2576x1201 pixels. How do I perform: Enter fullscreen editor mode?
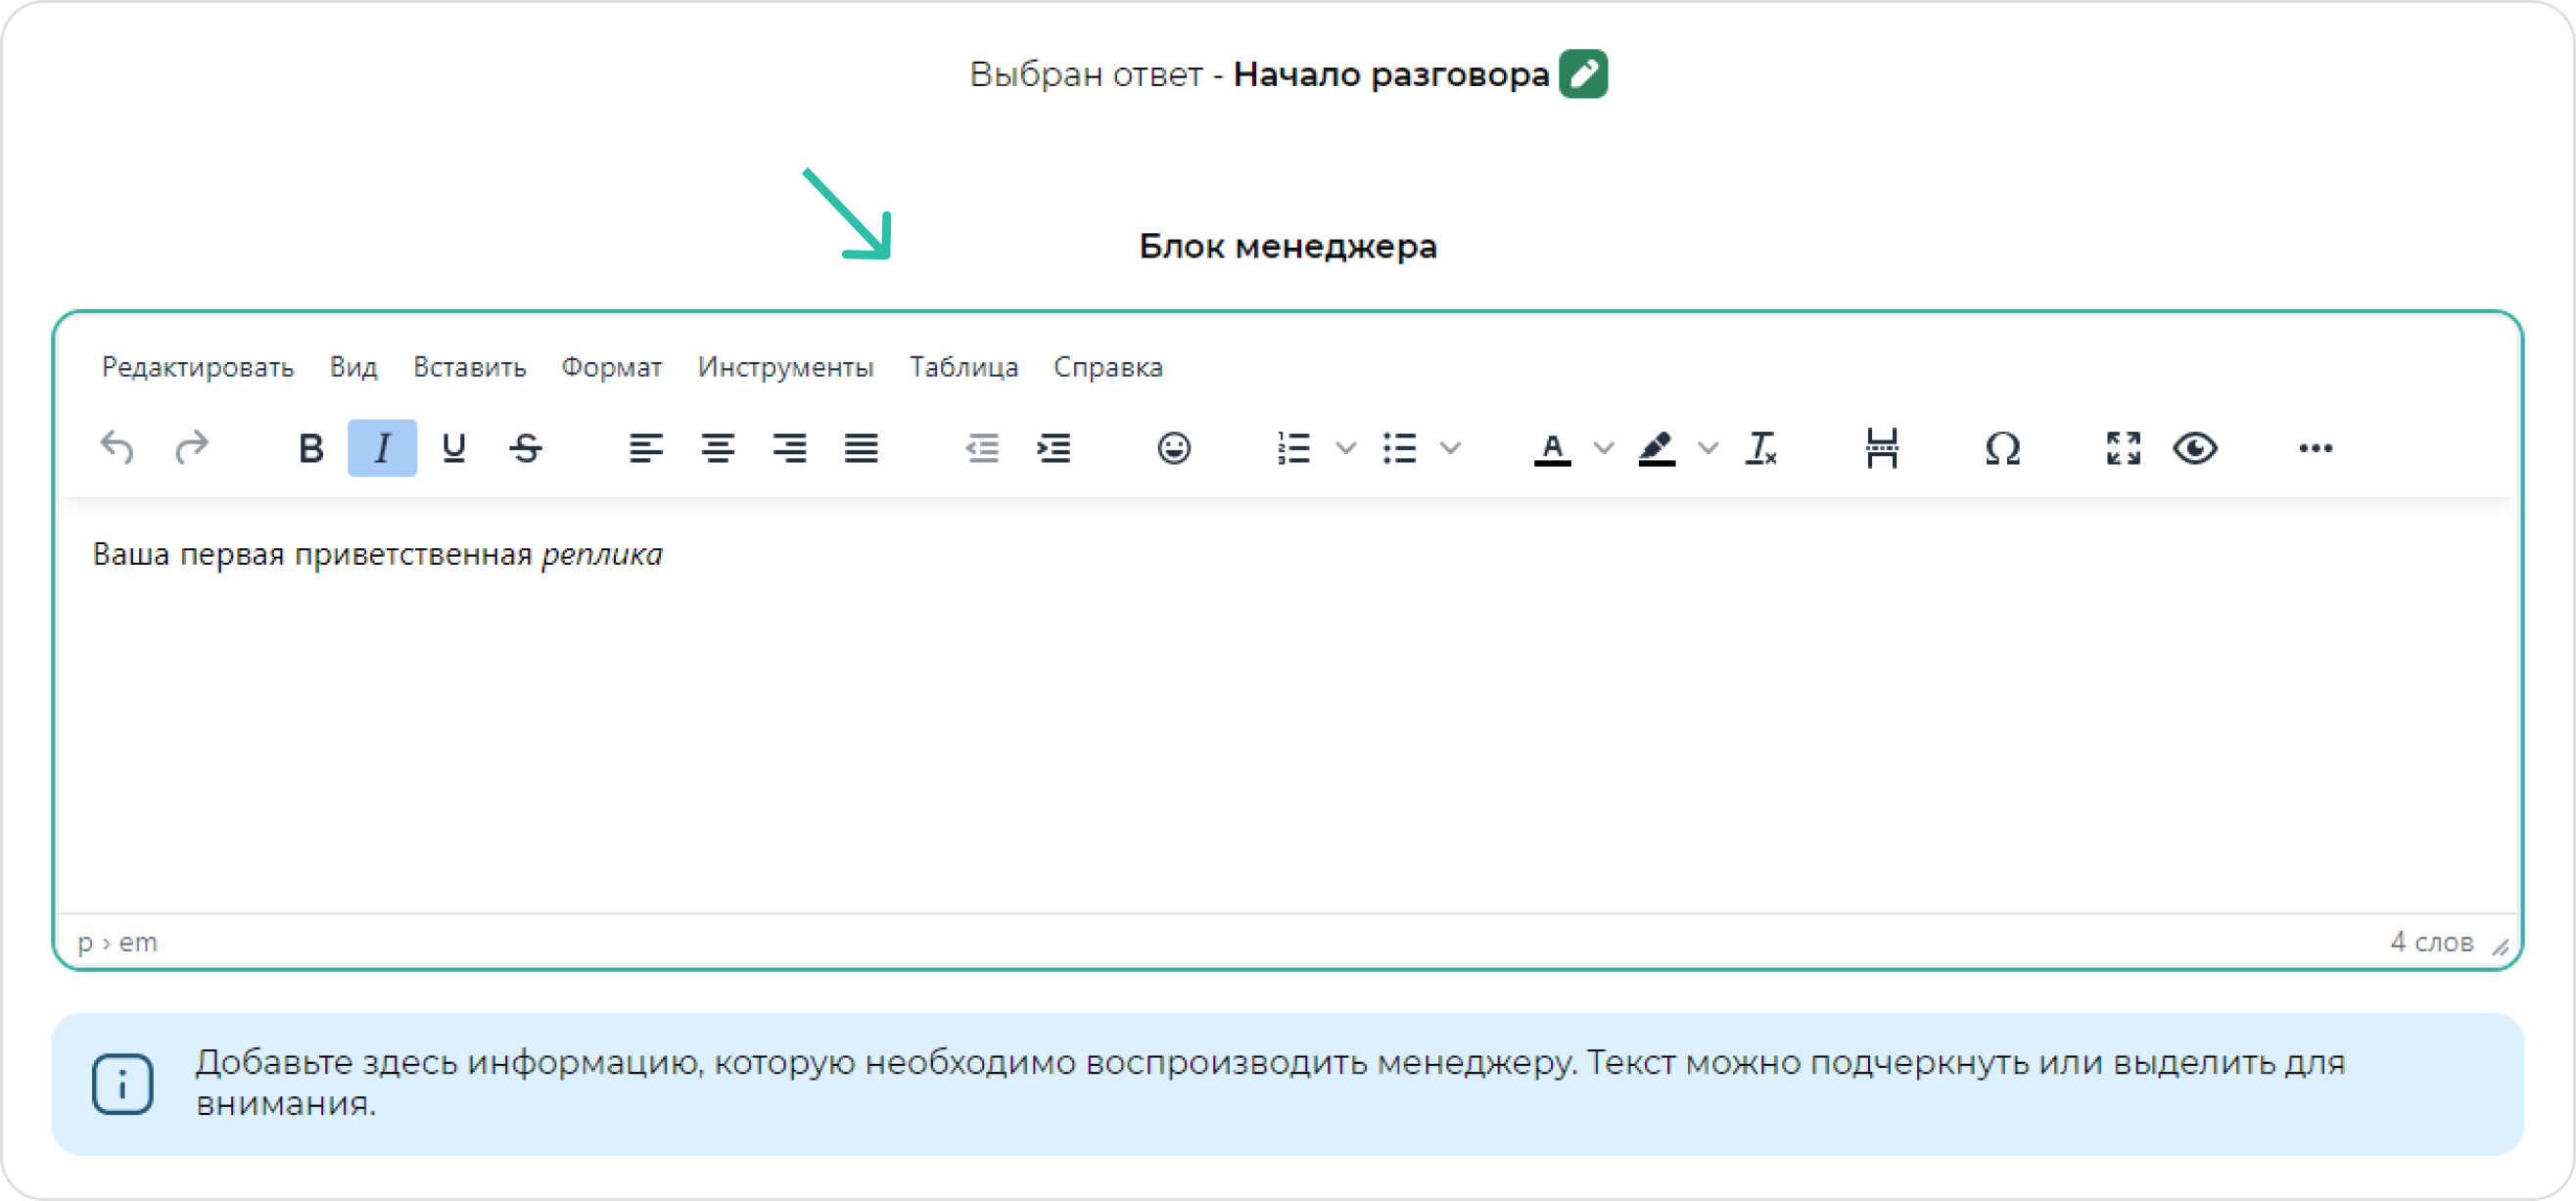coord(2123,447)
